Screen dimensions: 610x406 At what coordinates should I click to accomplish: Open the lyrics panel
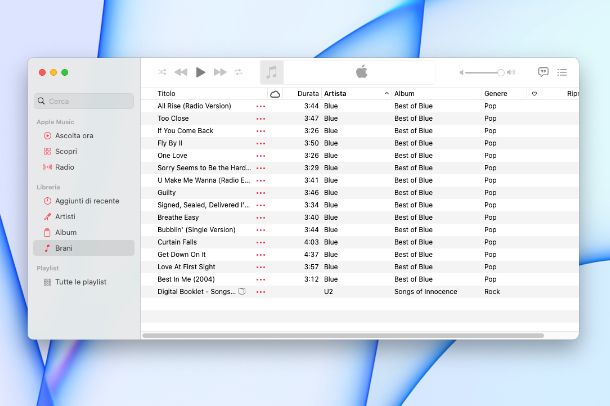click(543, 72)
